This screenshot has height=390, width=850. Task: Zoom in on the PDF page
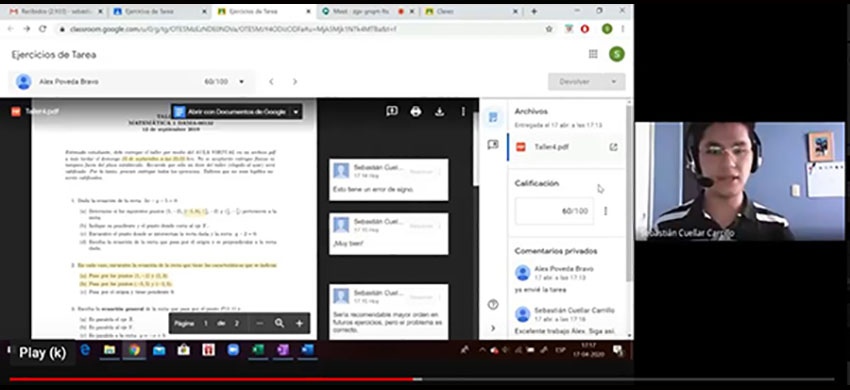coord(299,323)
